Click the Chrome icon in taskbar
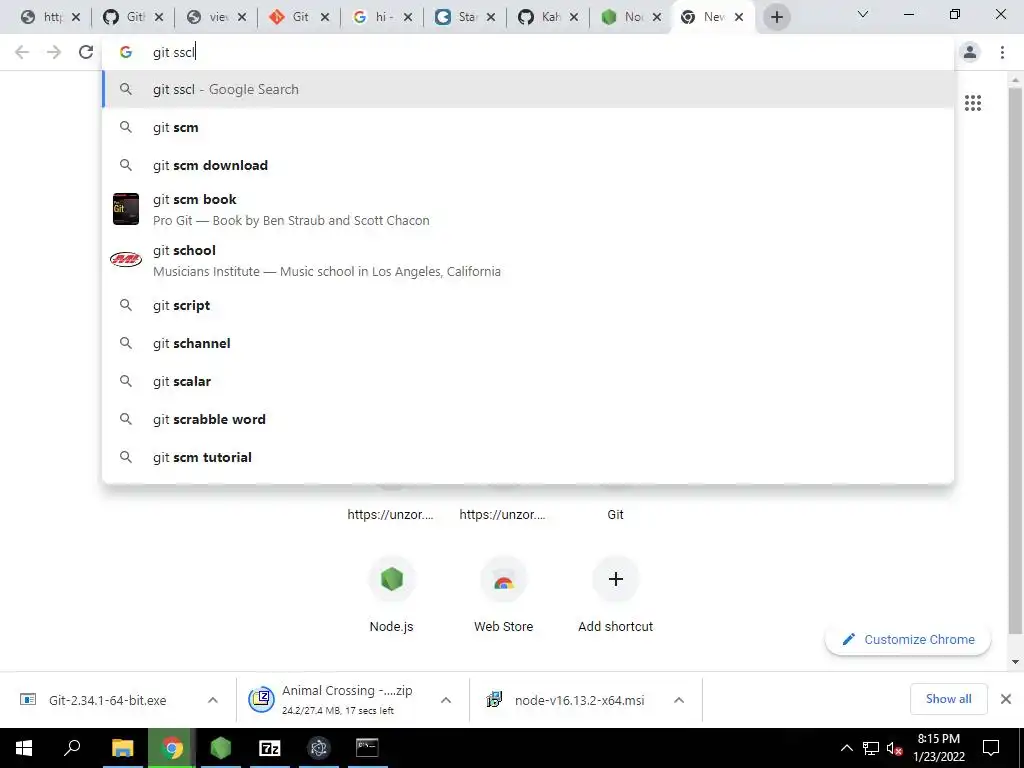 (x=172, y=748)
